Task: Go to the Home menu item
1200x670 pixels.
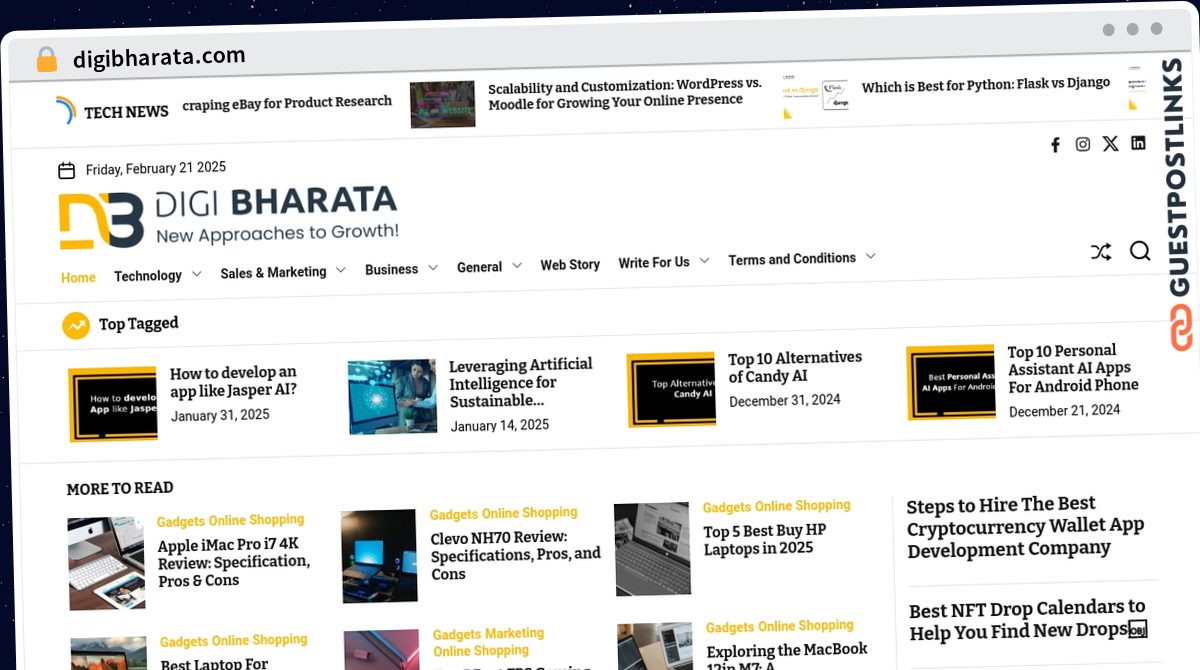Action: (78, 278)
